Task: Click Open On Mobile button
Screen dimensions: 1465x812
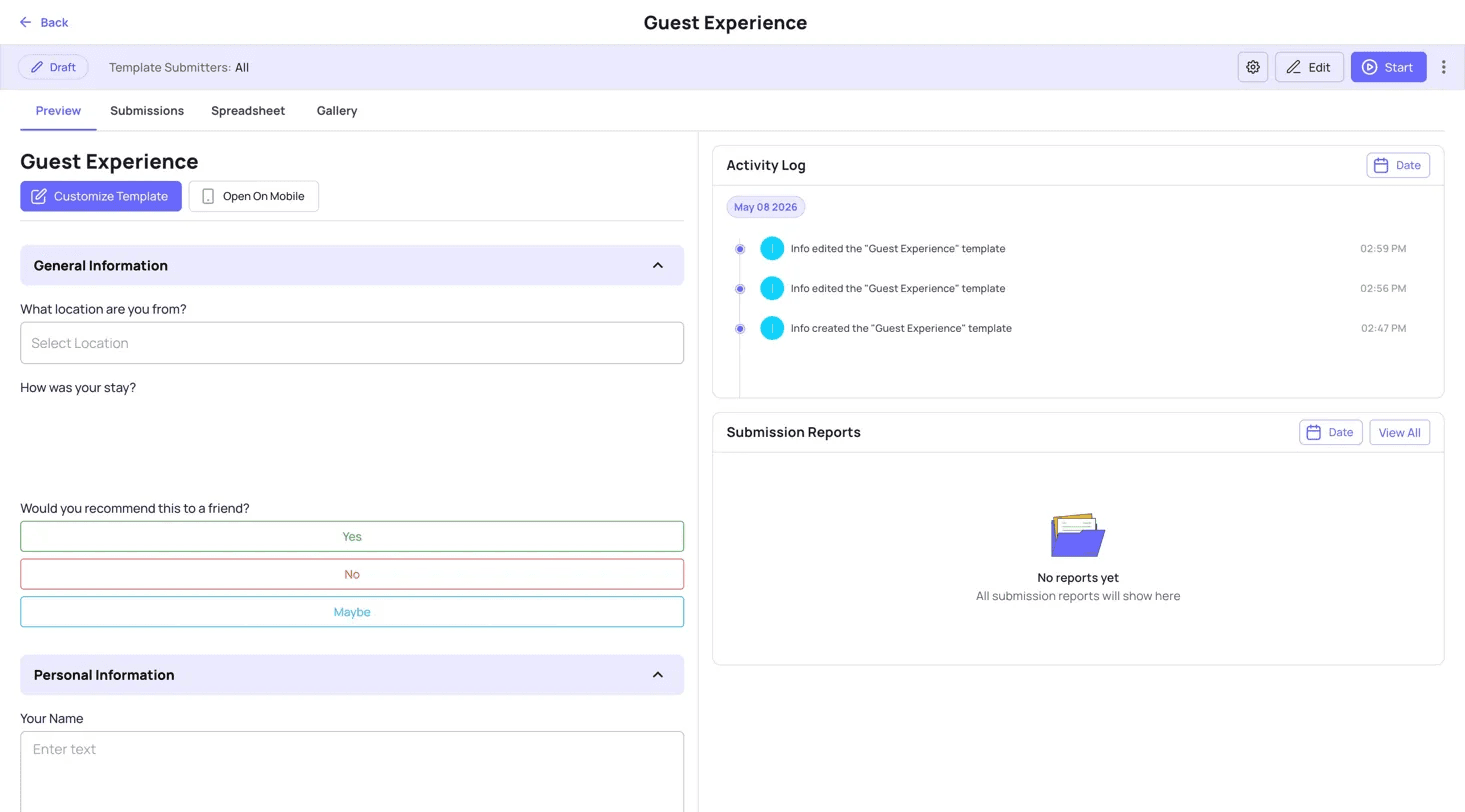Action: tap(254, 196)
